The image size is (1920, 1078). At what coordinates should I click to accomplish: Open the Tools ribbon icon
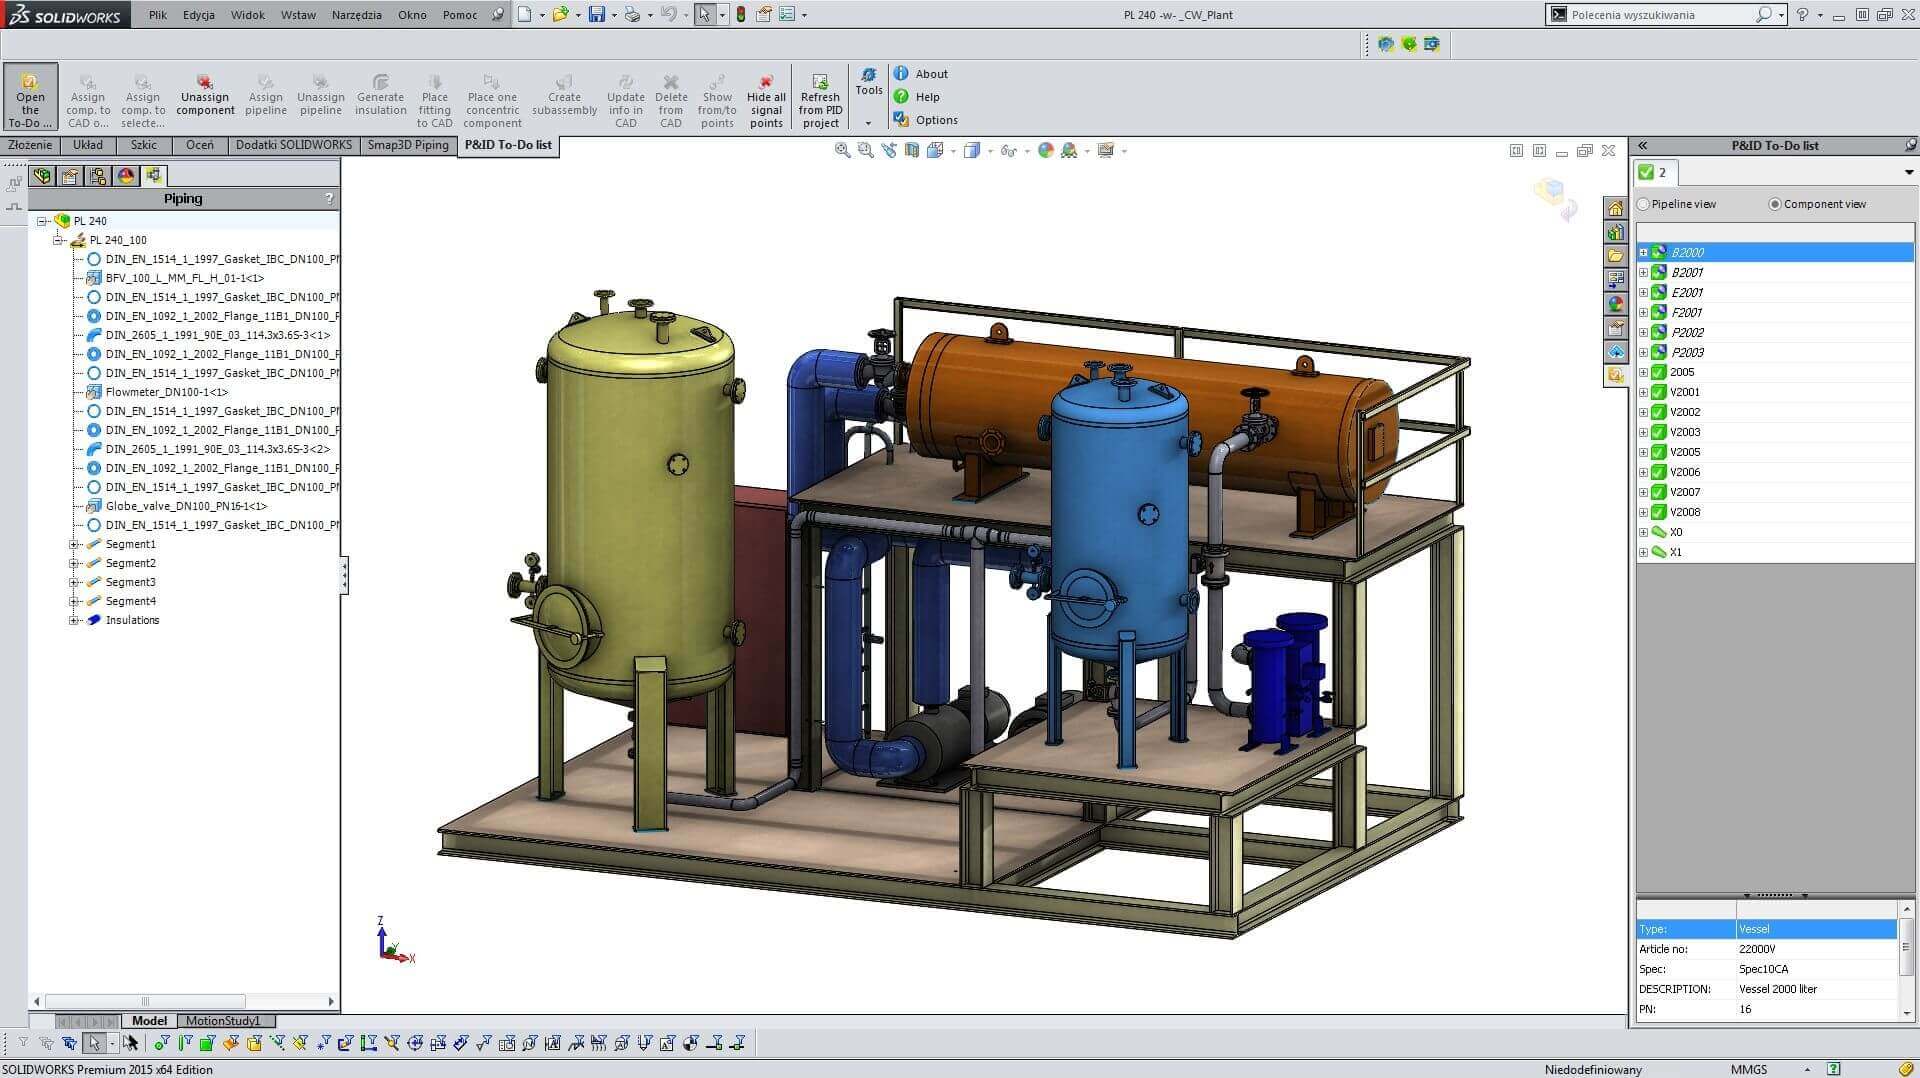(x=869, y=81)
